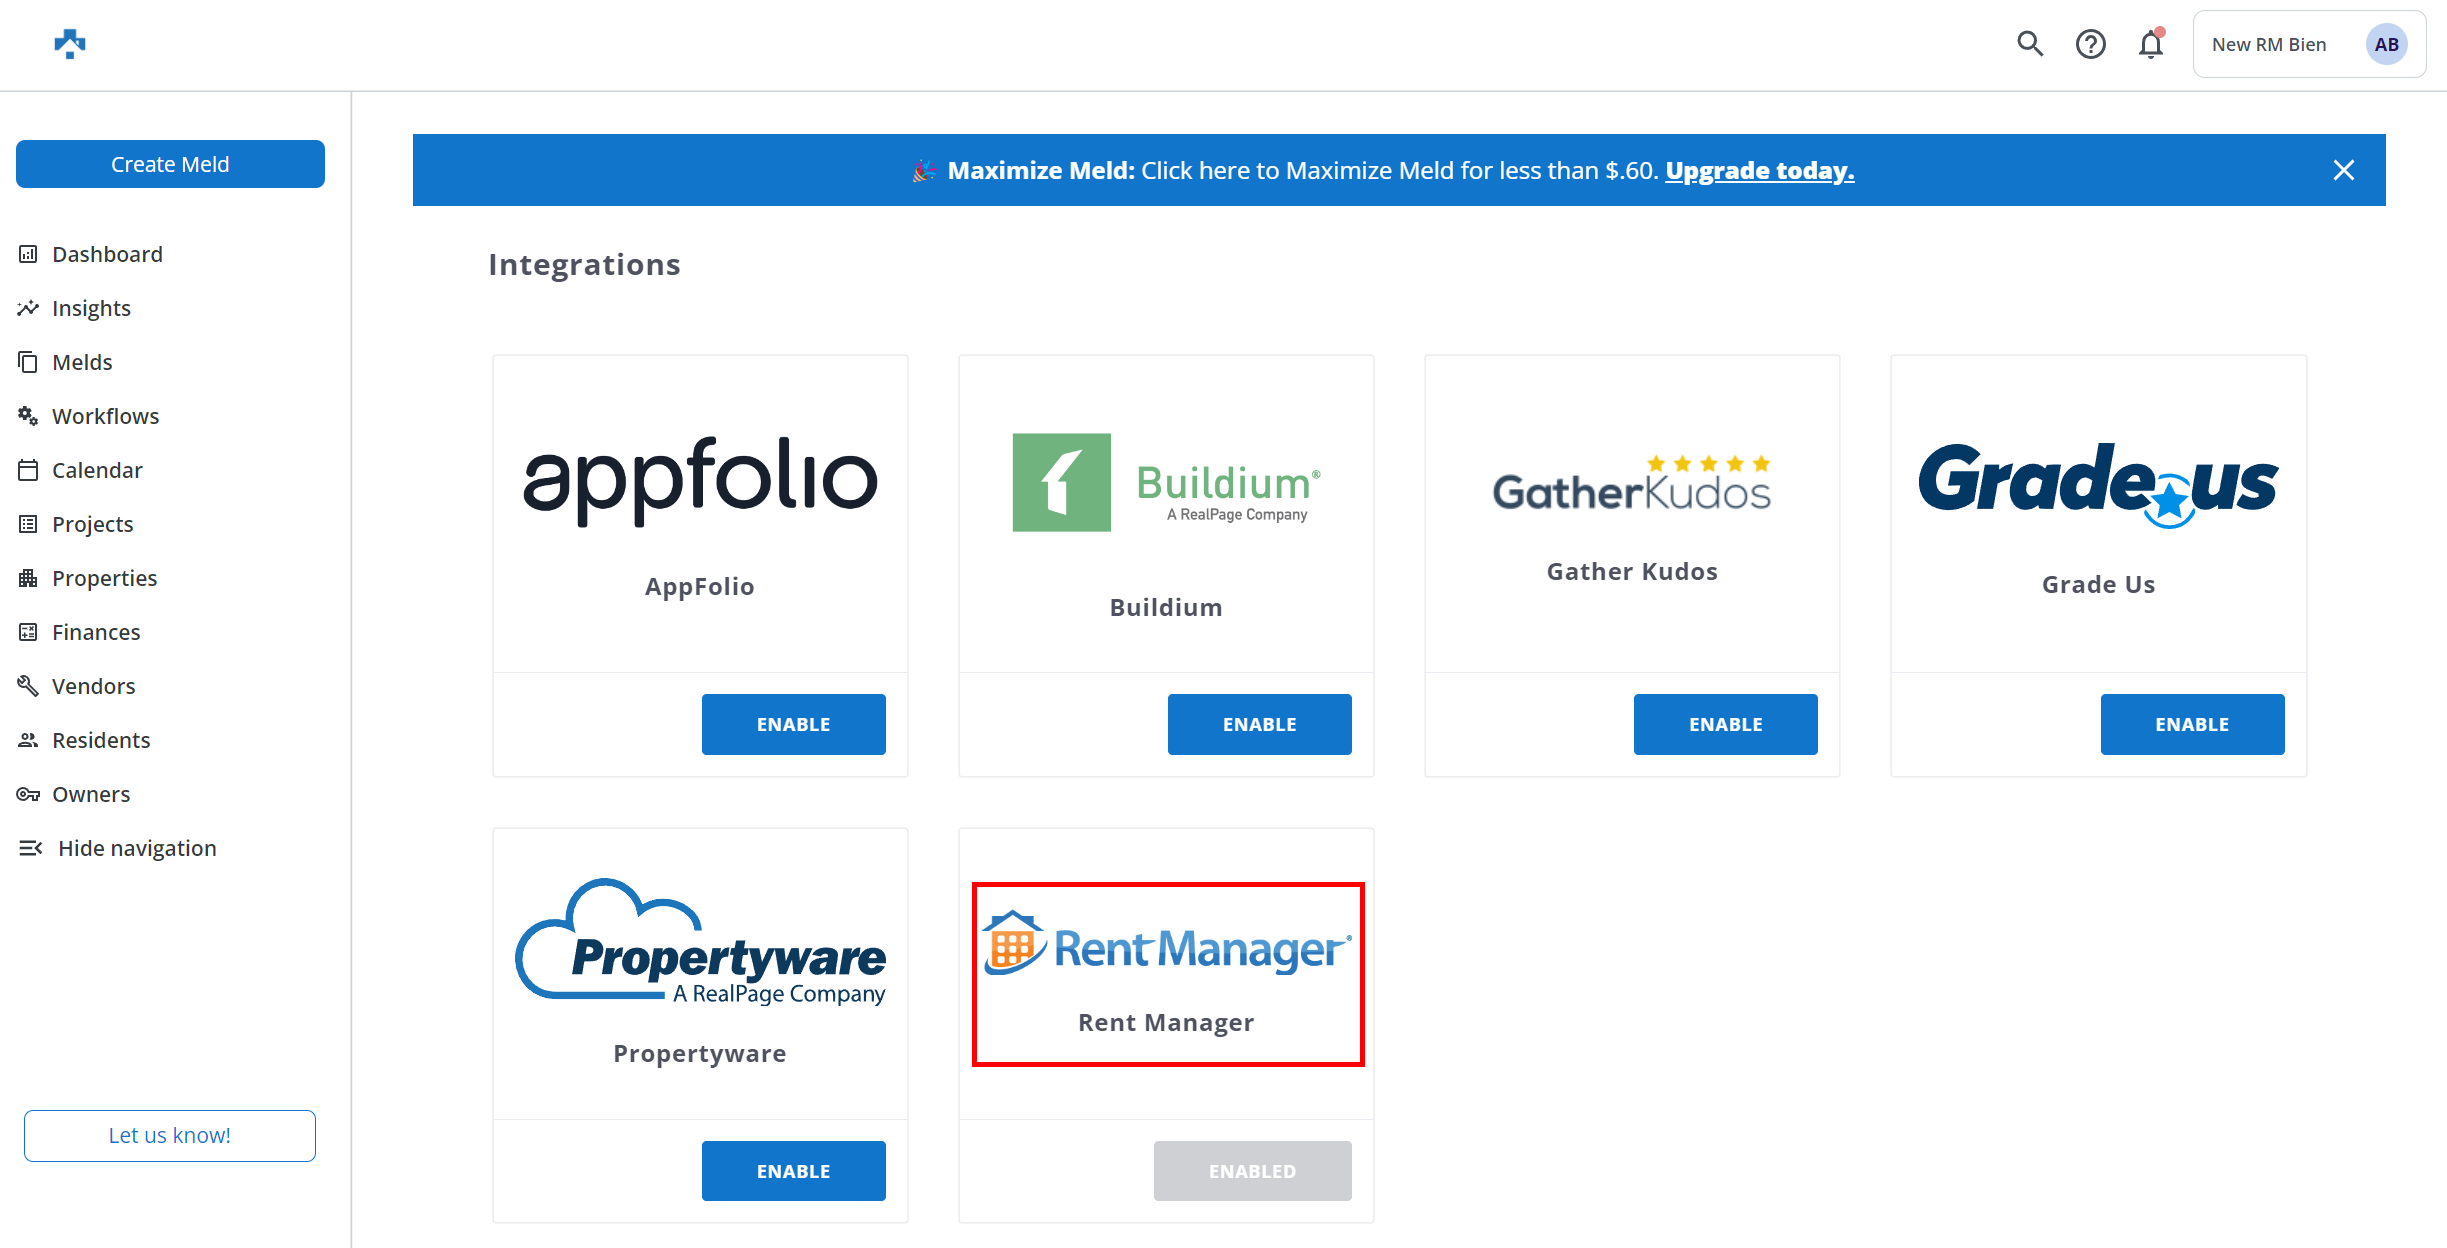The height and width of the screenshot is (1248, 2447).
Task: Open the help question mark icon
Action: 2090,44
